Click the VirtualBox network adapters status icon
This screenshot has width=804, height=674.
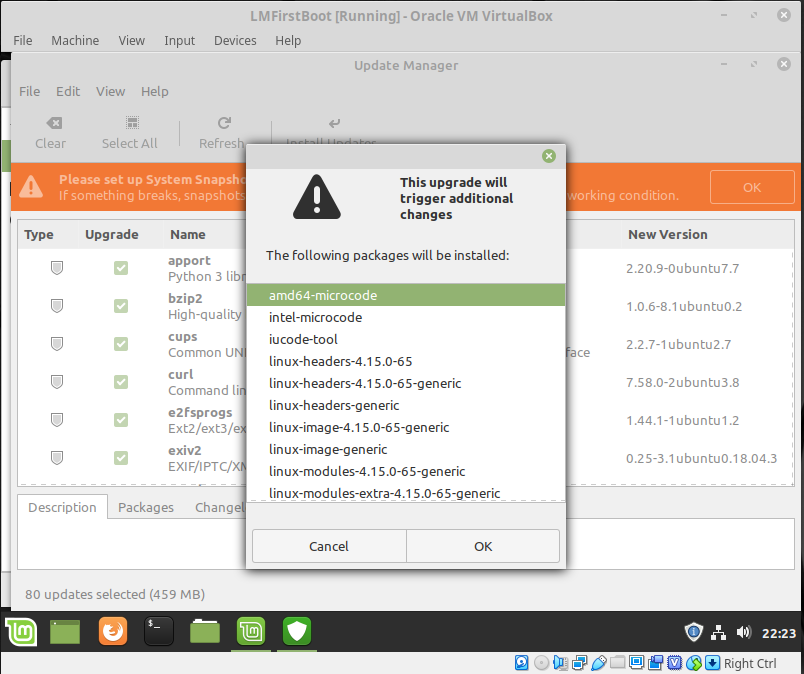click(x=579, y=663)
